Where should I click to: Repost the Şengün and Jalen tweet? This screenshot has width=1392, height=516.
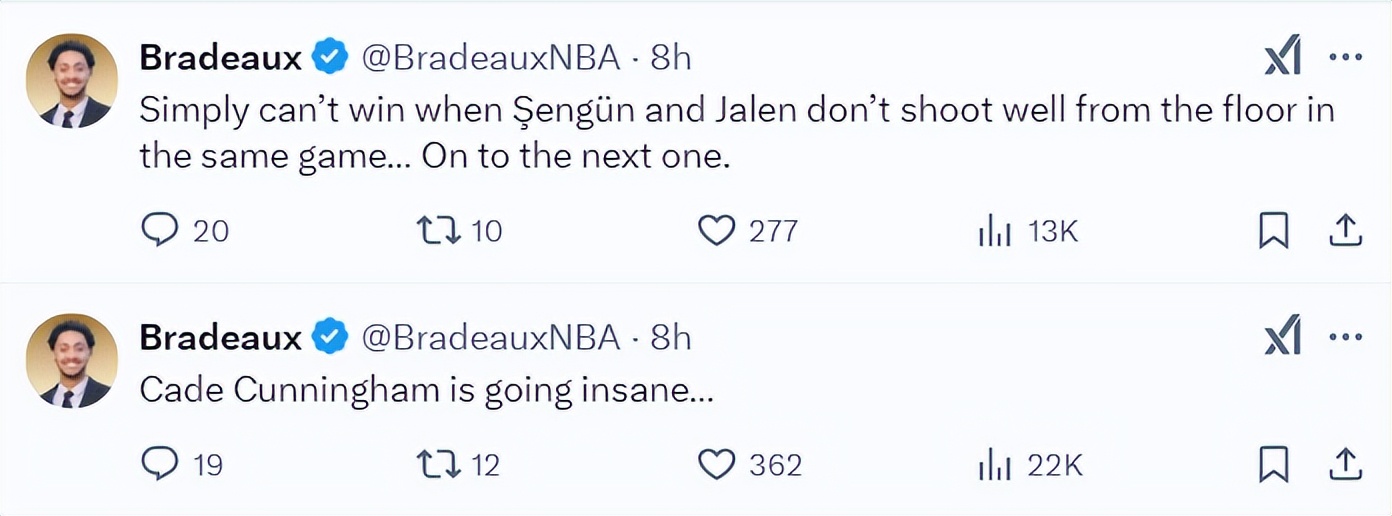436,231
